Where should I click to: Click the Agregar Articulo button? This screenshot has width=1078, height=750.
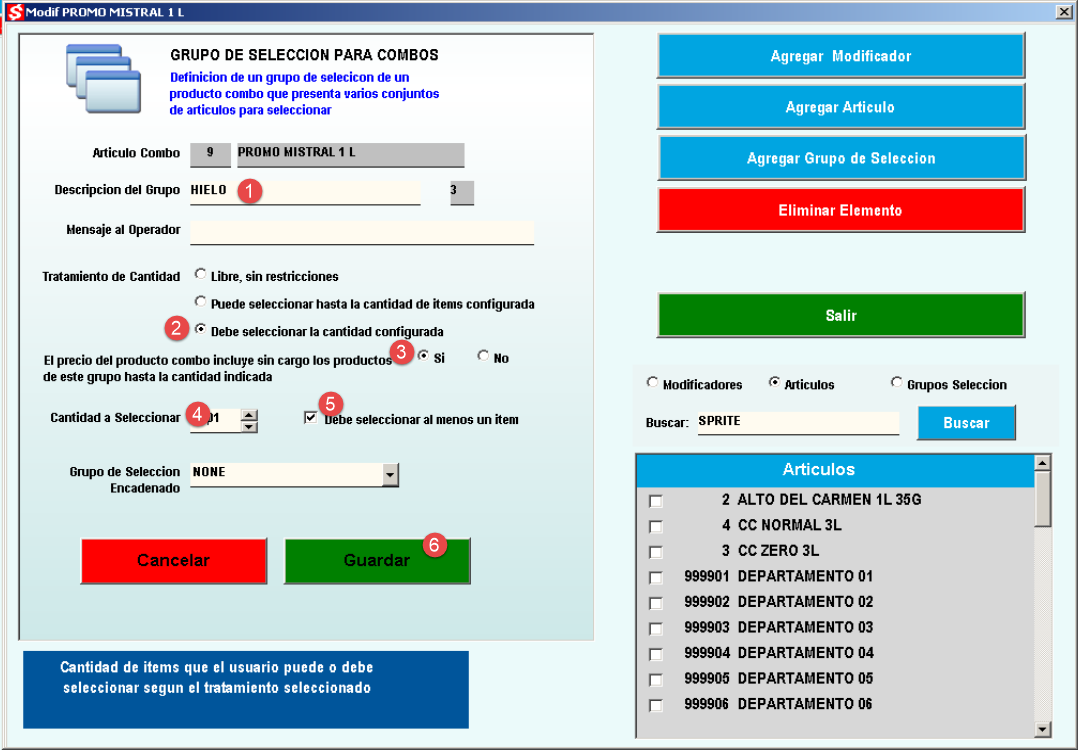click(x=841, y=107)
